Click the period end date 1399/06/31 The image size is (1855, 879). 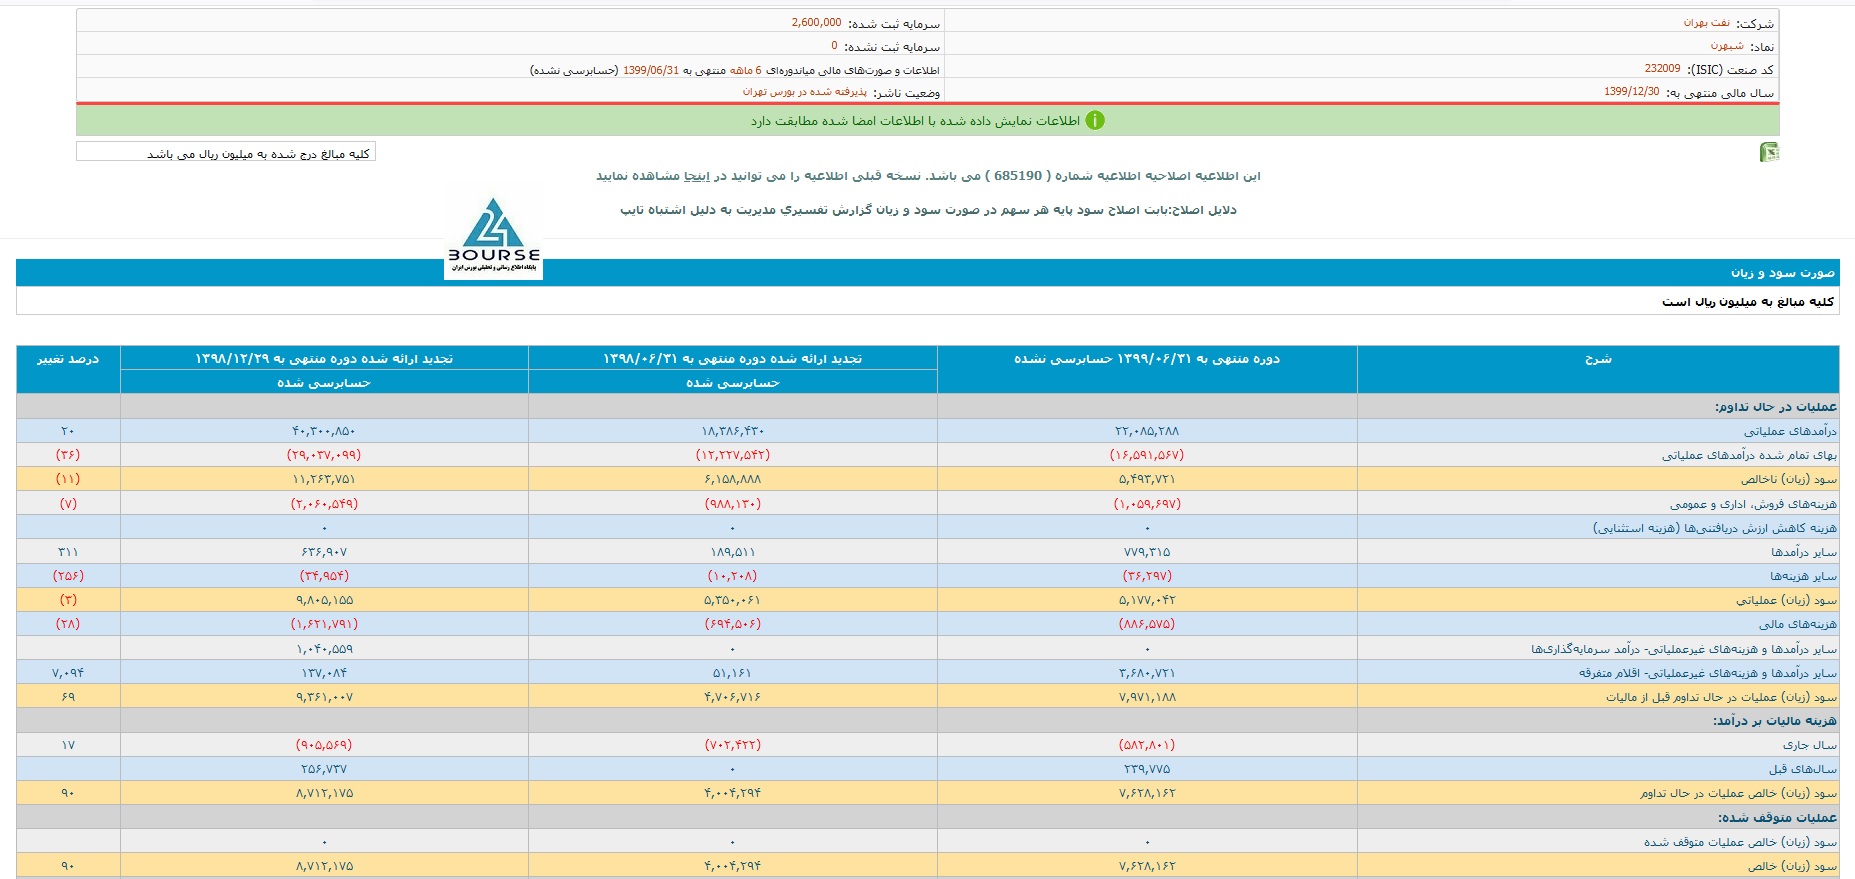[651, 70]
